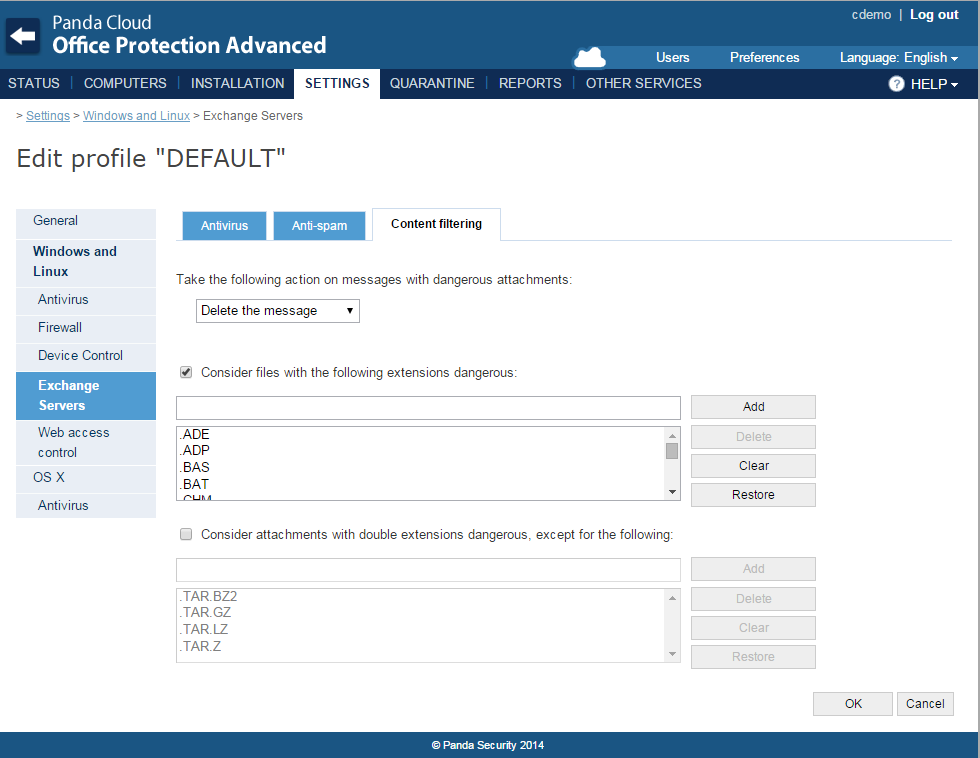Select the SETTINGS menu tab

coord(337,84)
